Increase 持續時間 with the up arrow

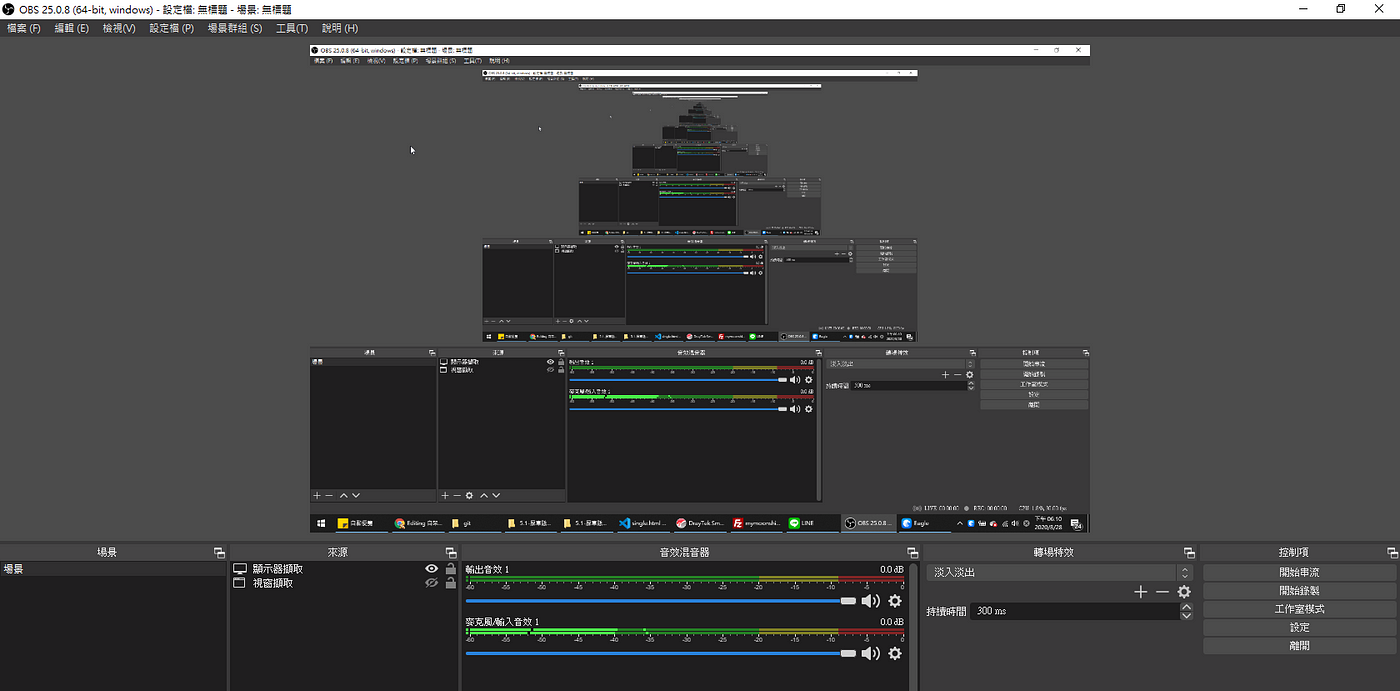[1186, 606]
